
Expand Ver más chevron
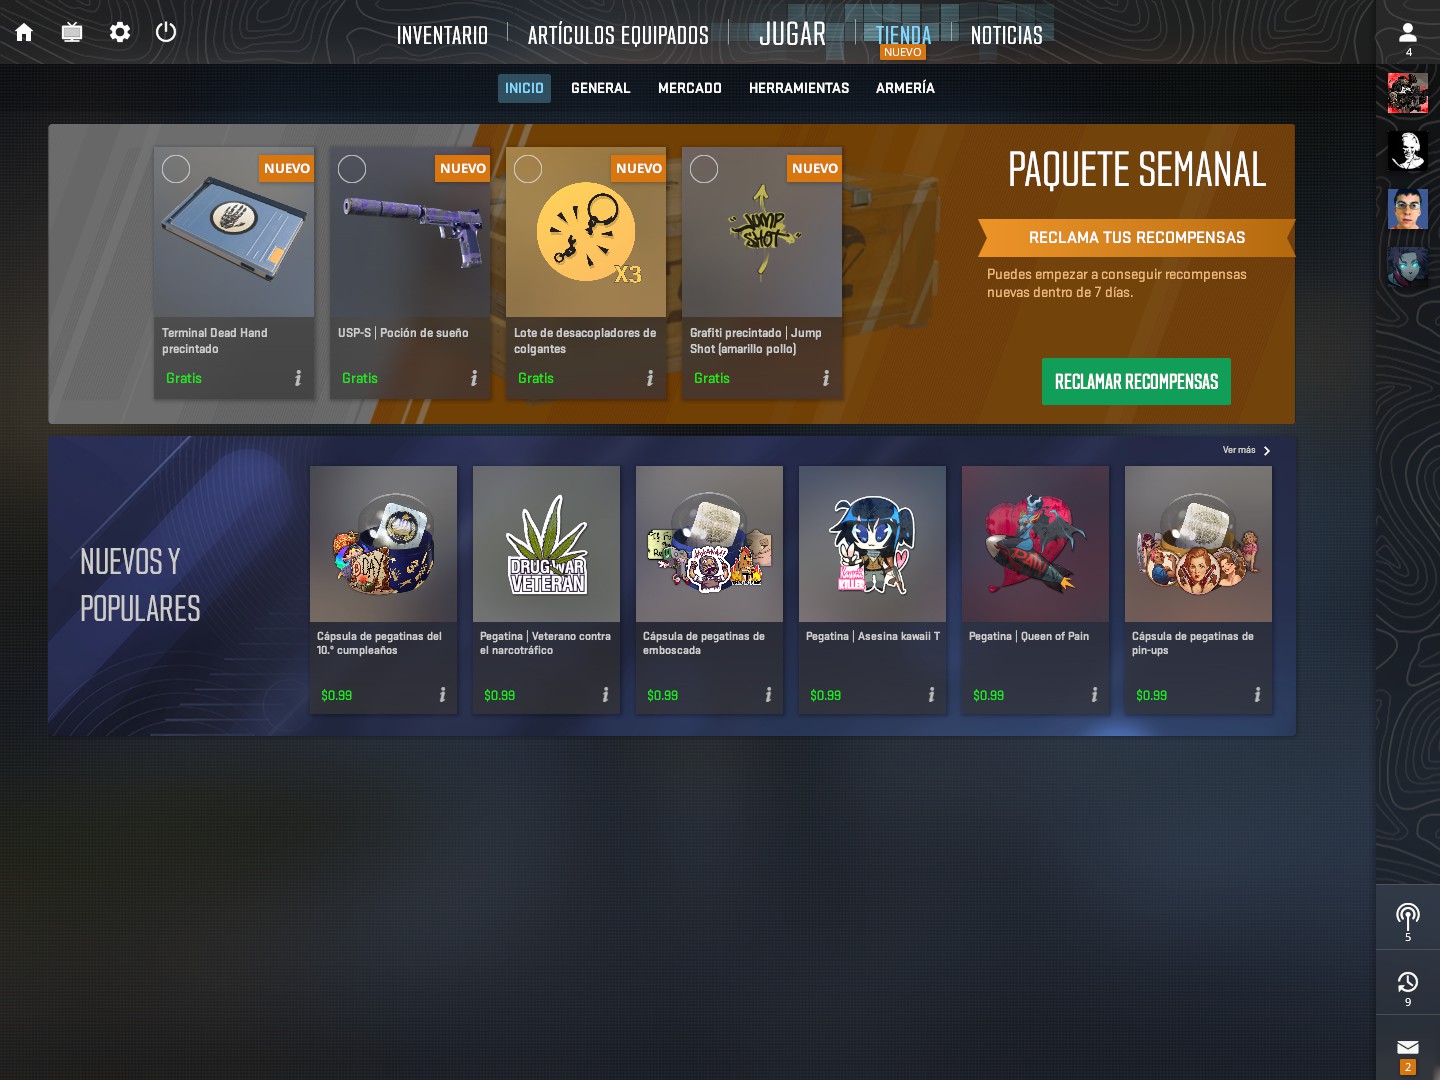tap(1267, 451)
